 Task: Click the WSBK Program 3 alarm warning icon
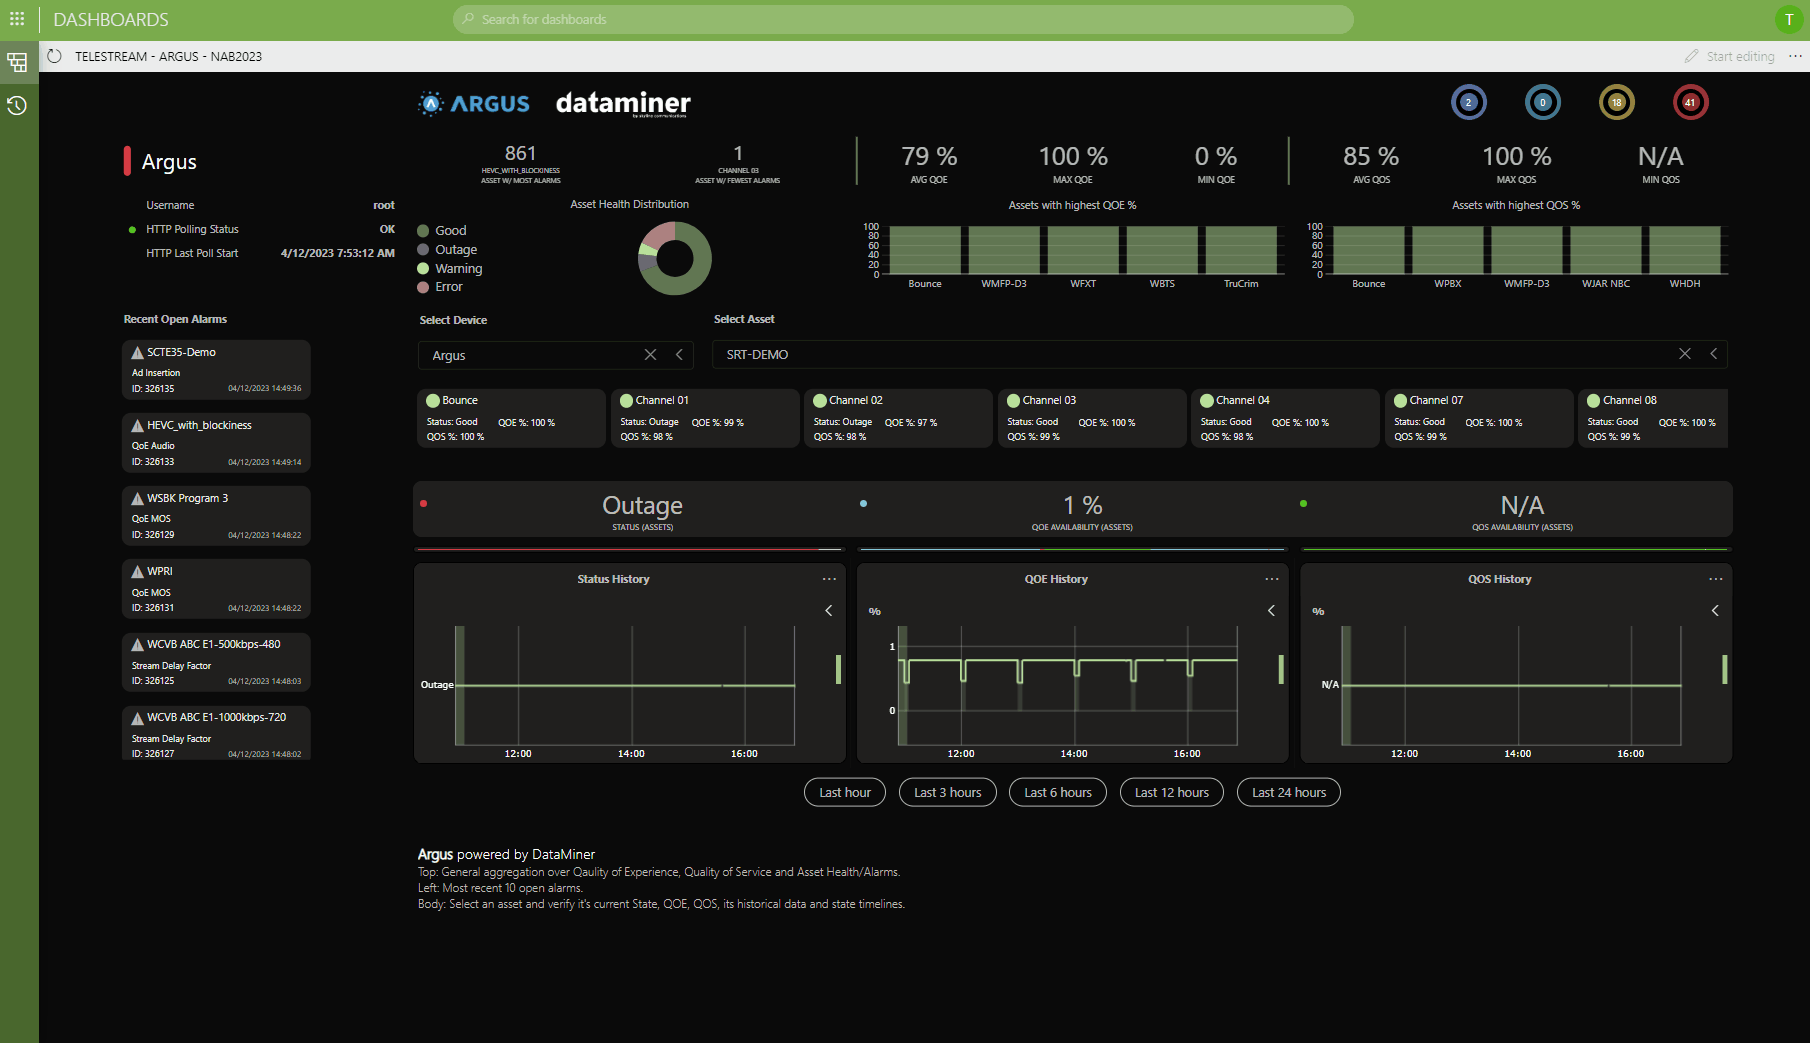(138, 498)
